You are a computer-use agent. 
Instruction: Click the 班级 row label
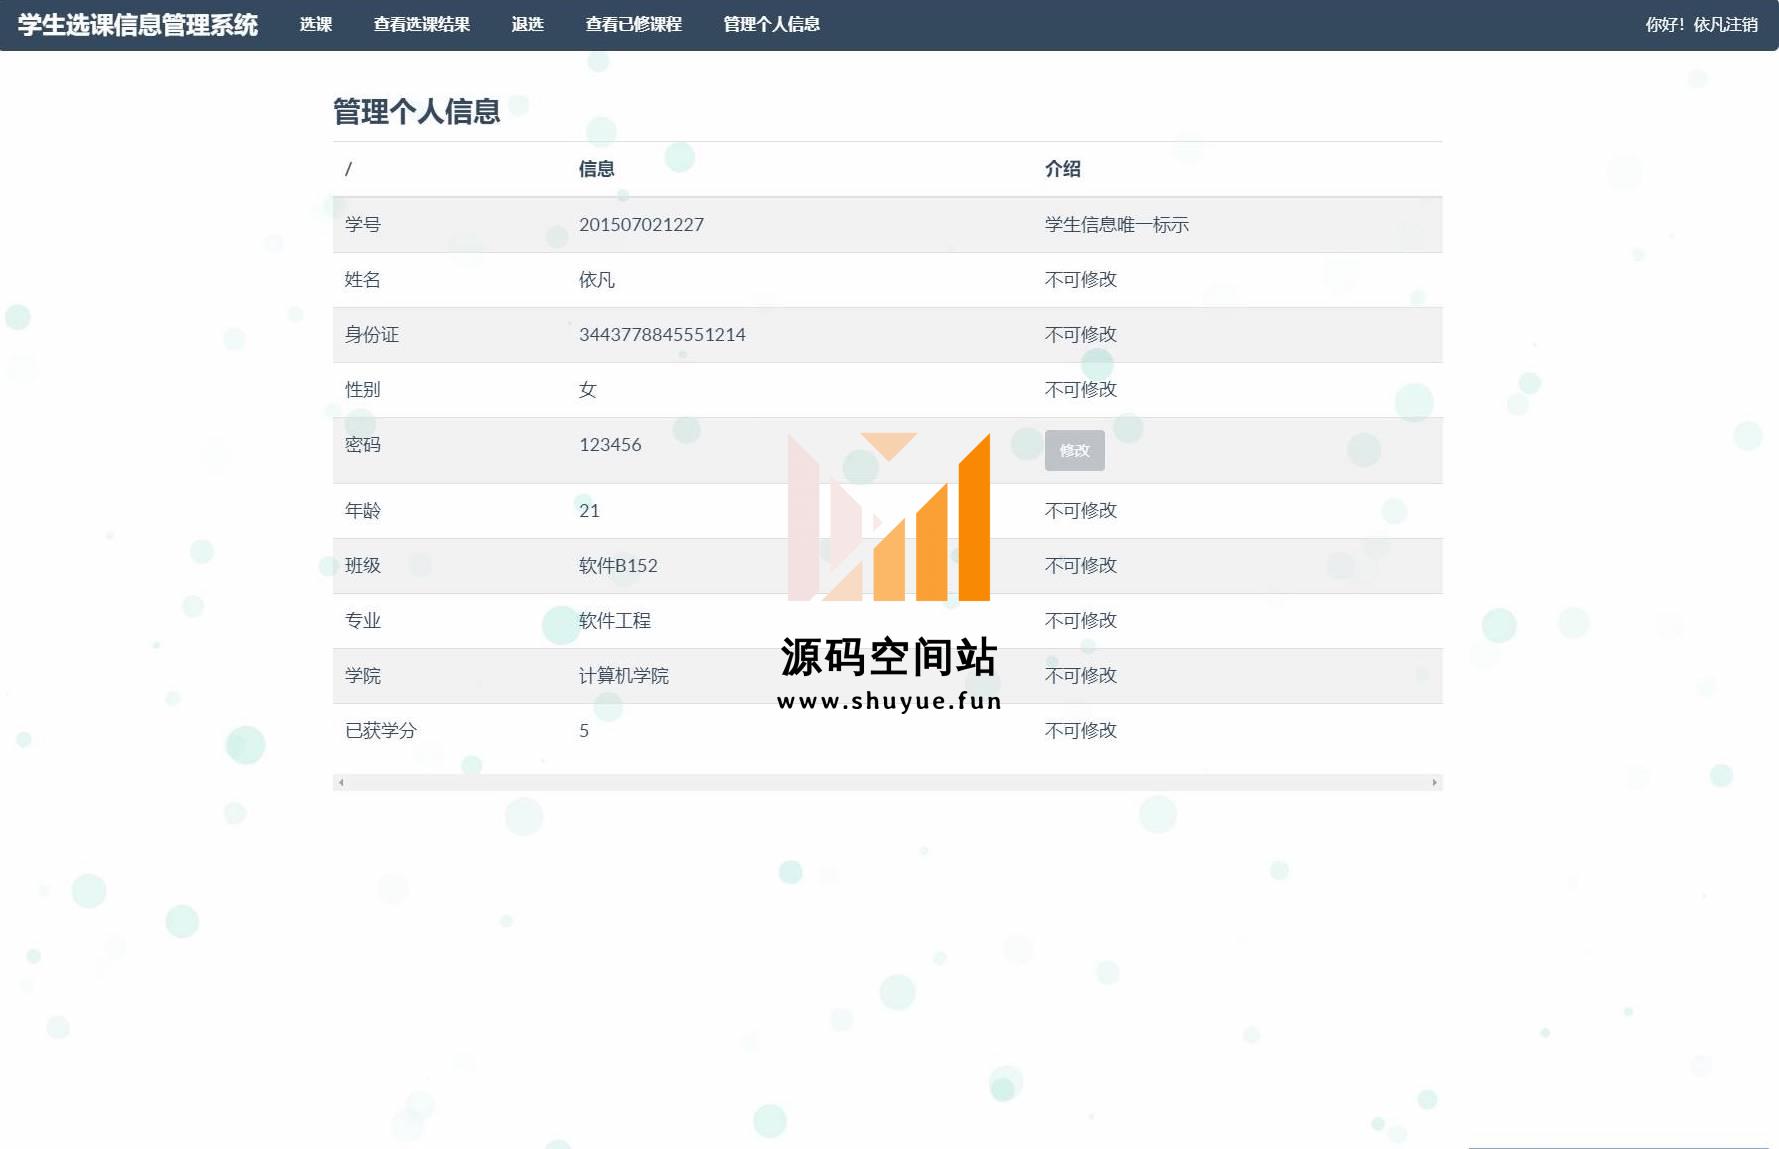point(363,565)
